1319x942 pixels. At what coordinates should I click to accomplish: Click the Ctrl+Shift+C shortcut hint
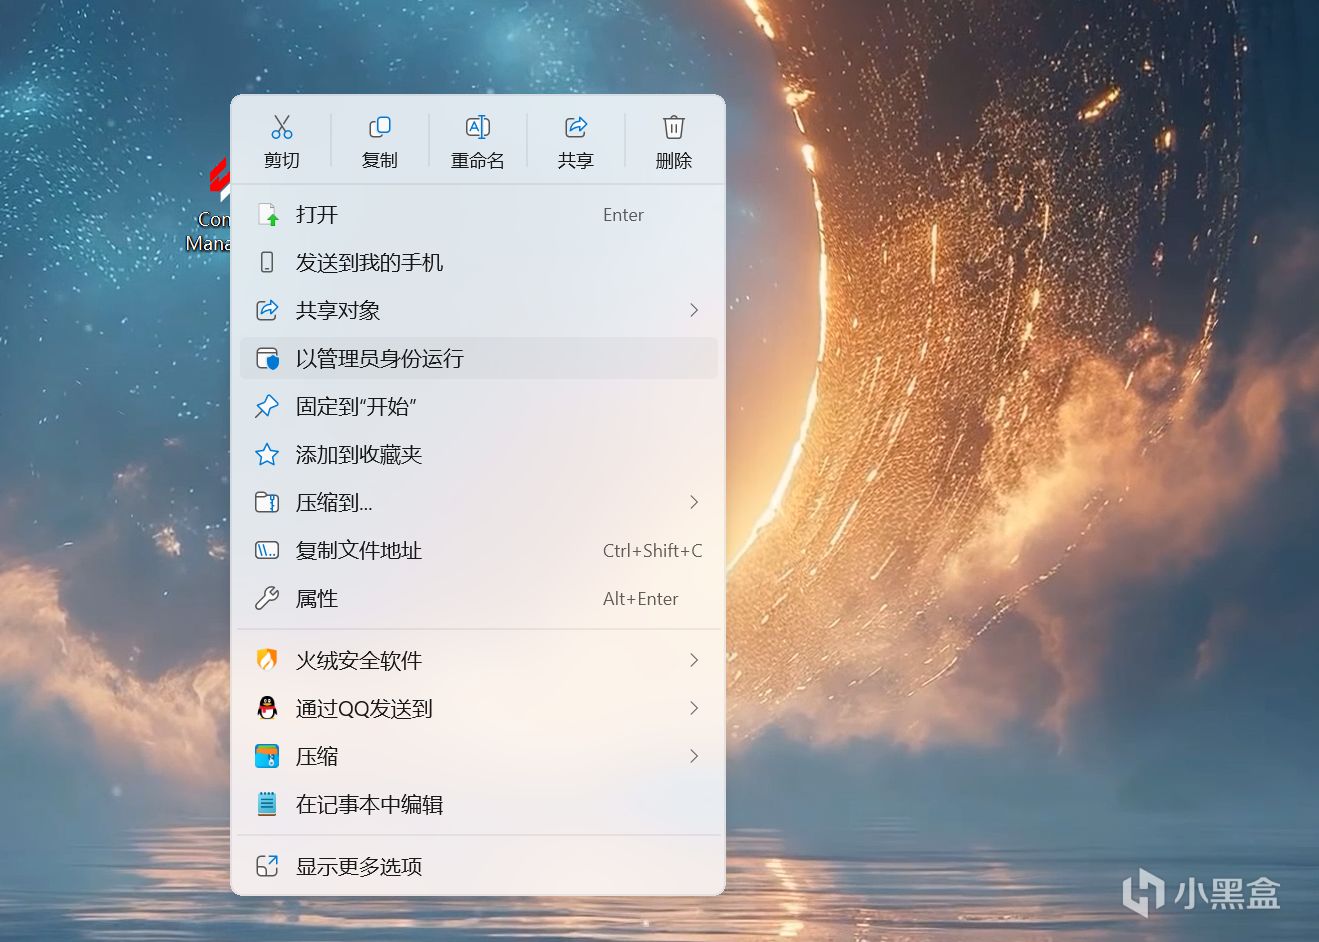click(653, 550)
